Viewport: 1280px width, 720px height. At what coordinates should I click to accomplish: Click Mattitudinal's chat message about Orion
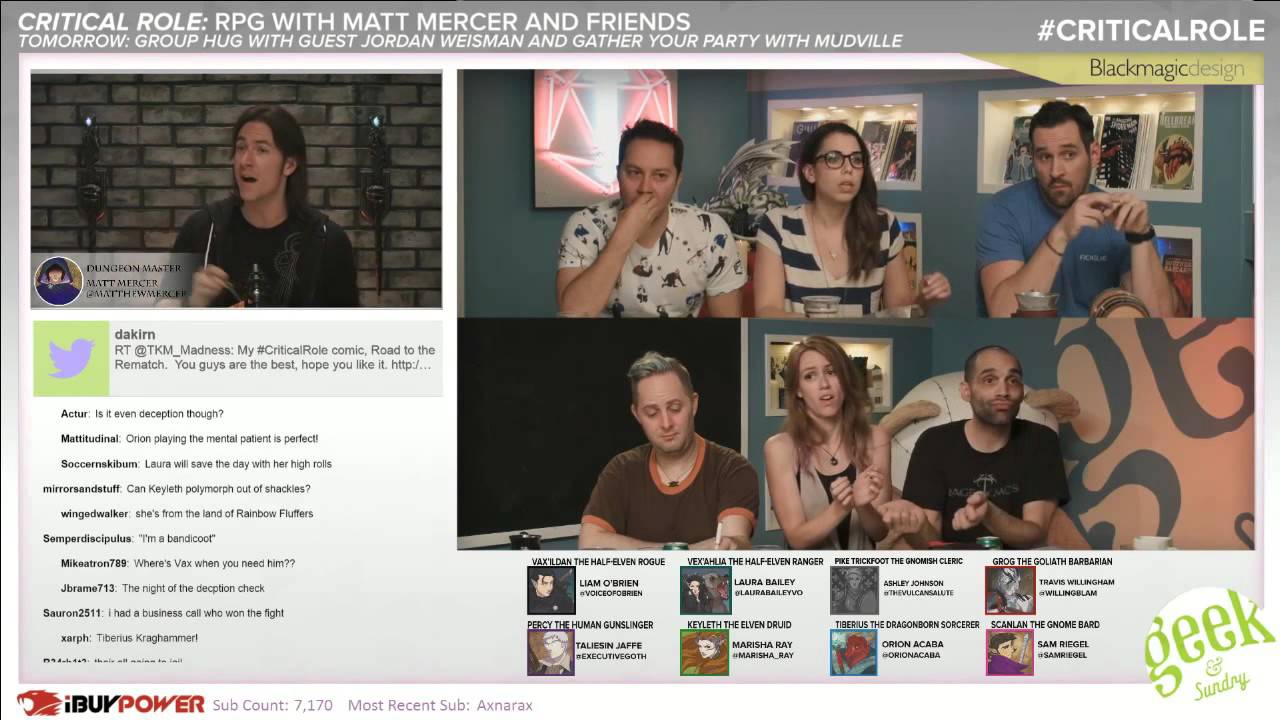189,439
